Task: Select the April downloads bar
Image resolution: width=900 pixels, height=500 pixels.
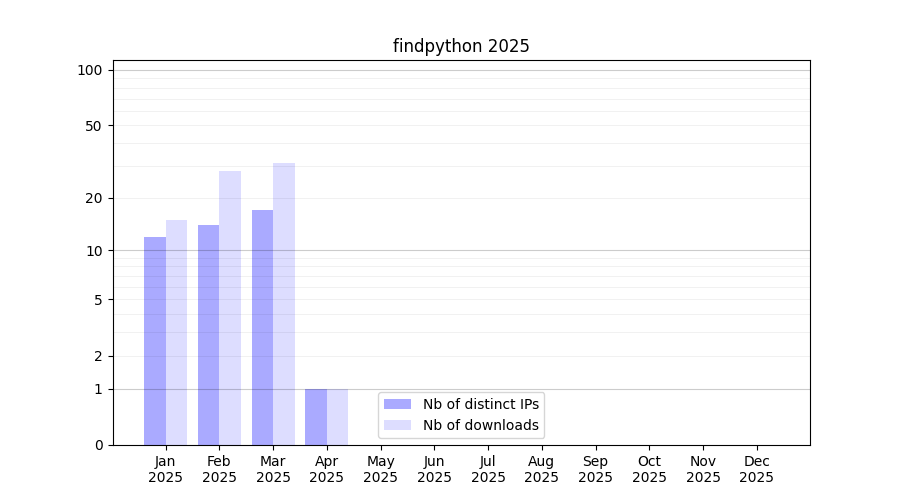Action: tap(337, 417)
